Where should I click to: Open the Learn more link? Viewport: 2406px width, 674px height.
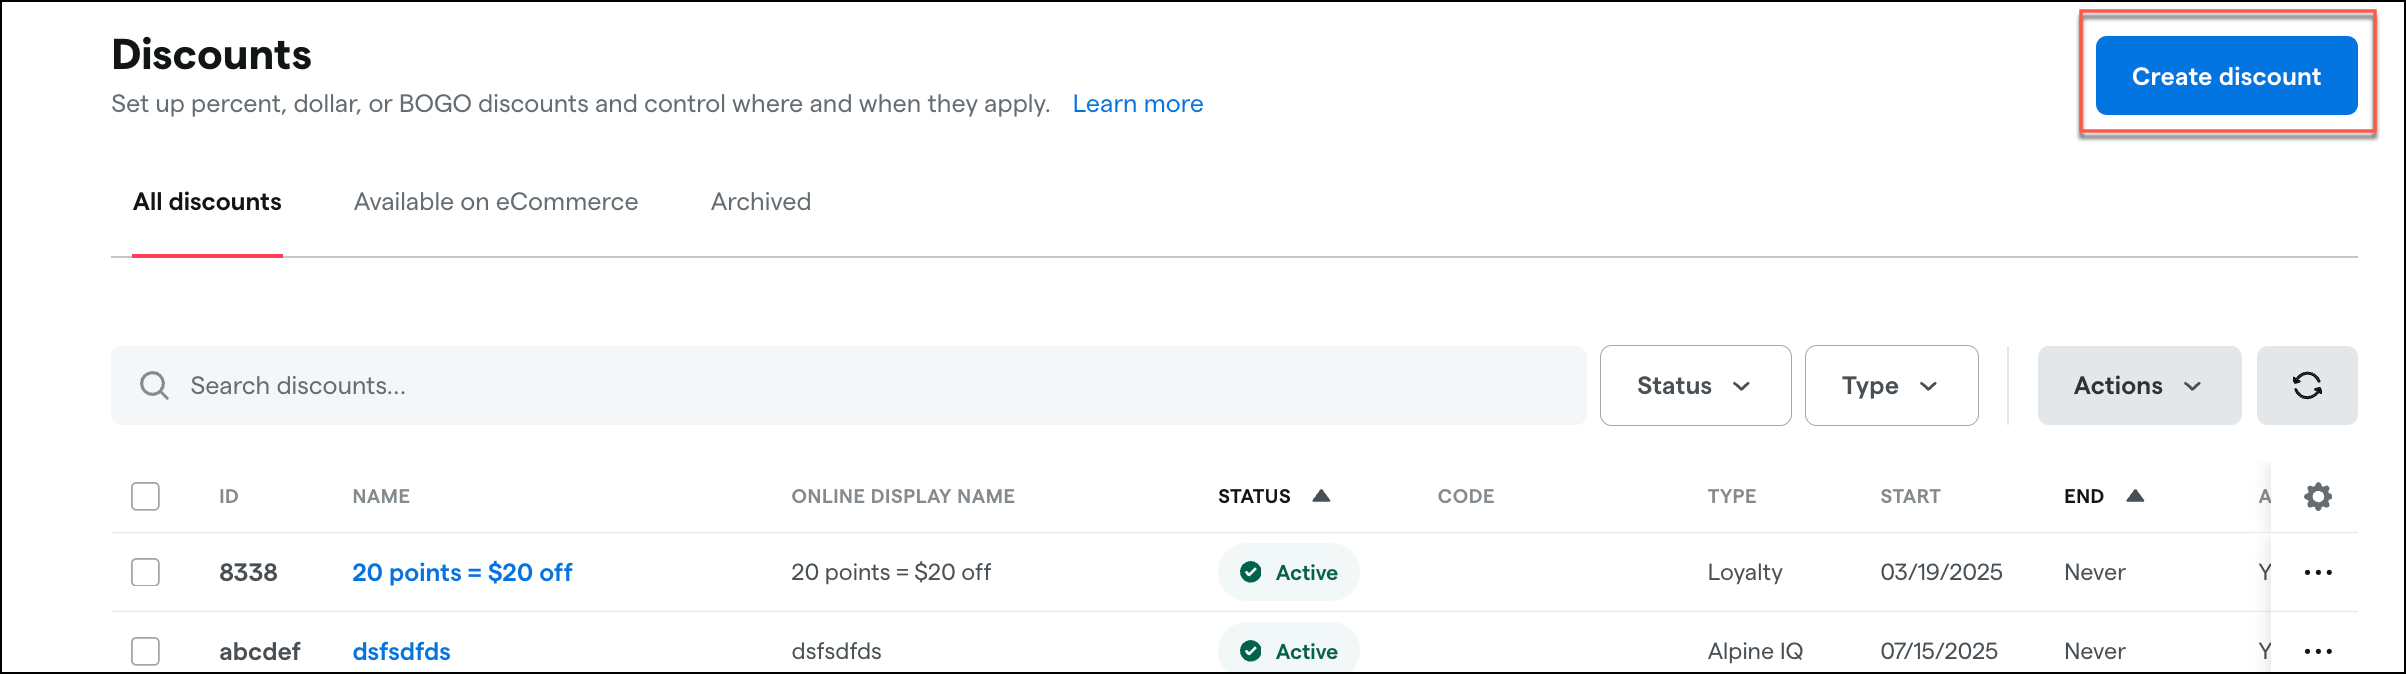1138,104
